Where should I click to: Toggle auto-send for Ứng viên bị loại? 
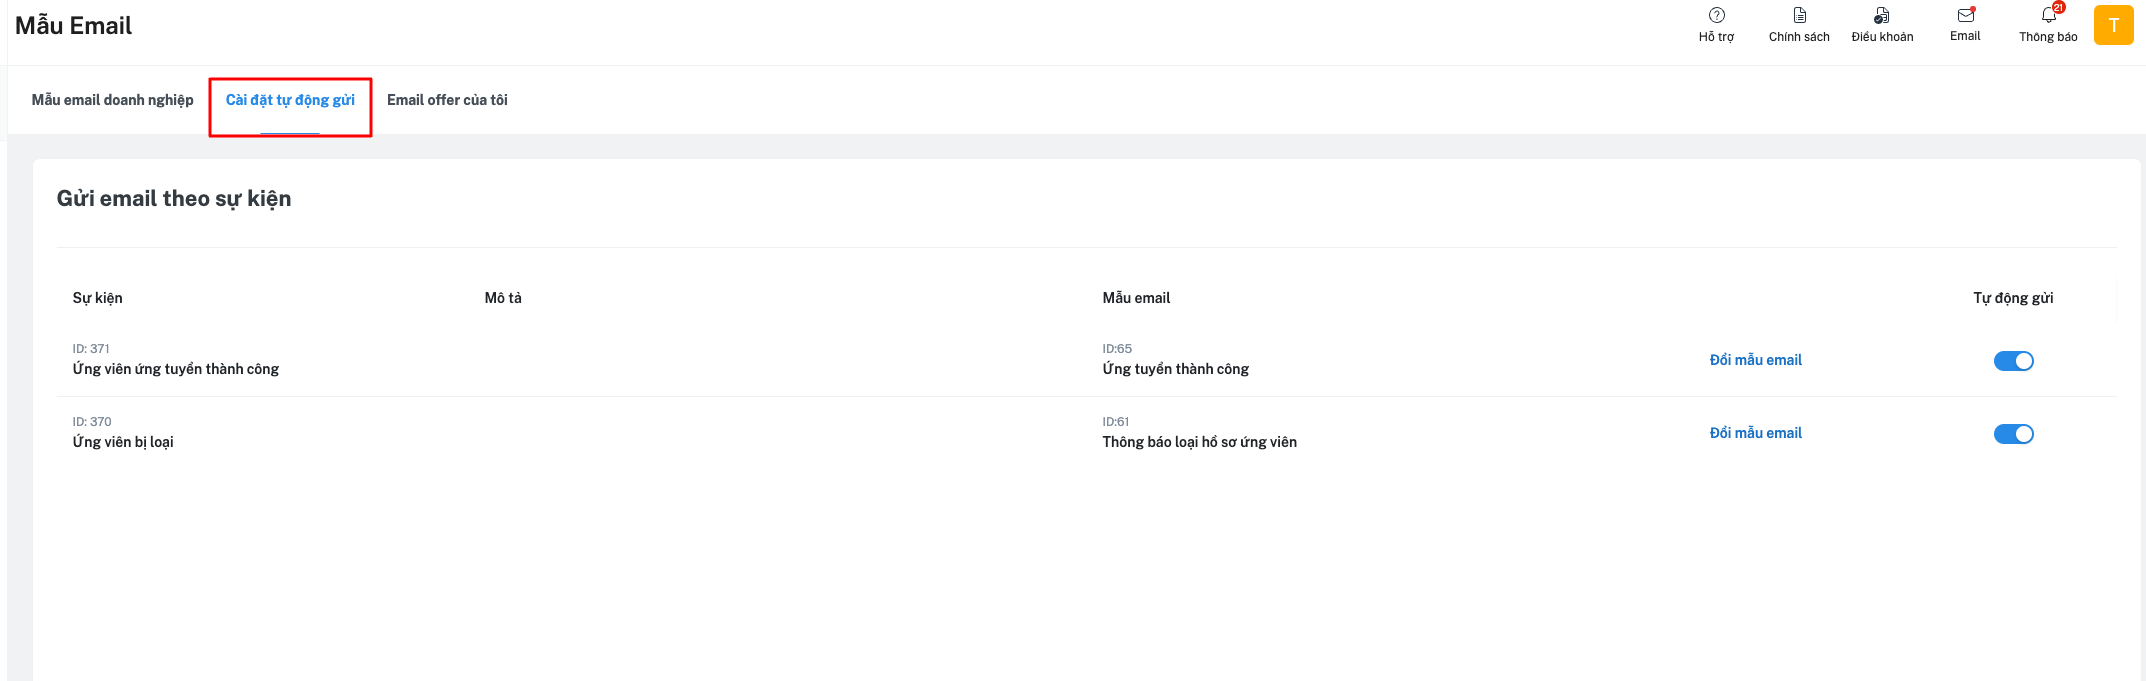tap(2013, 434)
